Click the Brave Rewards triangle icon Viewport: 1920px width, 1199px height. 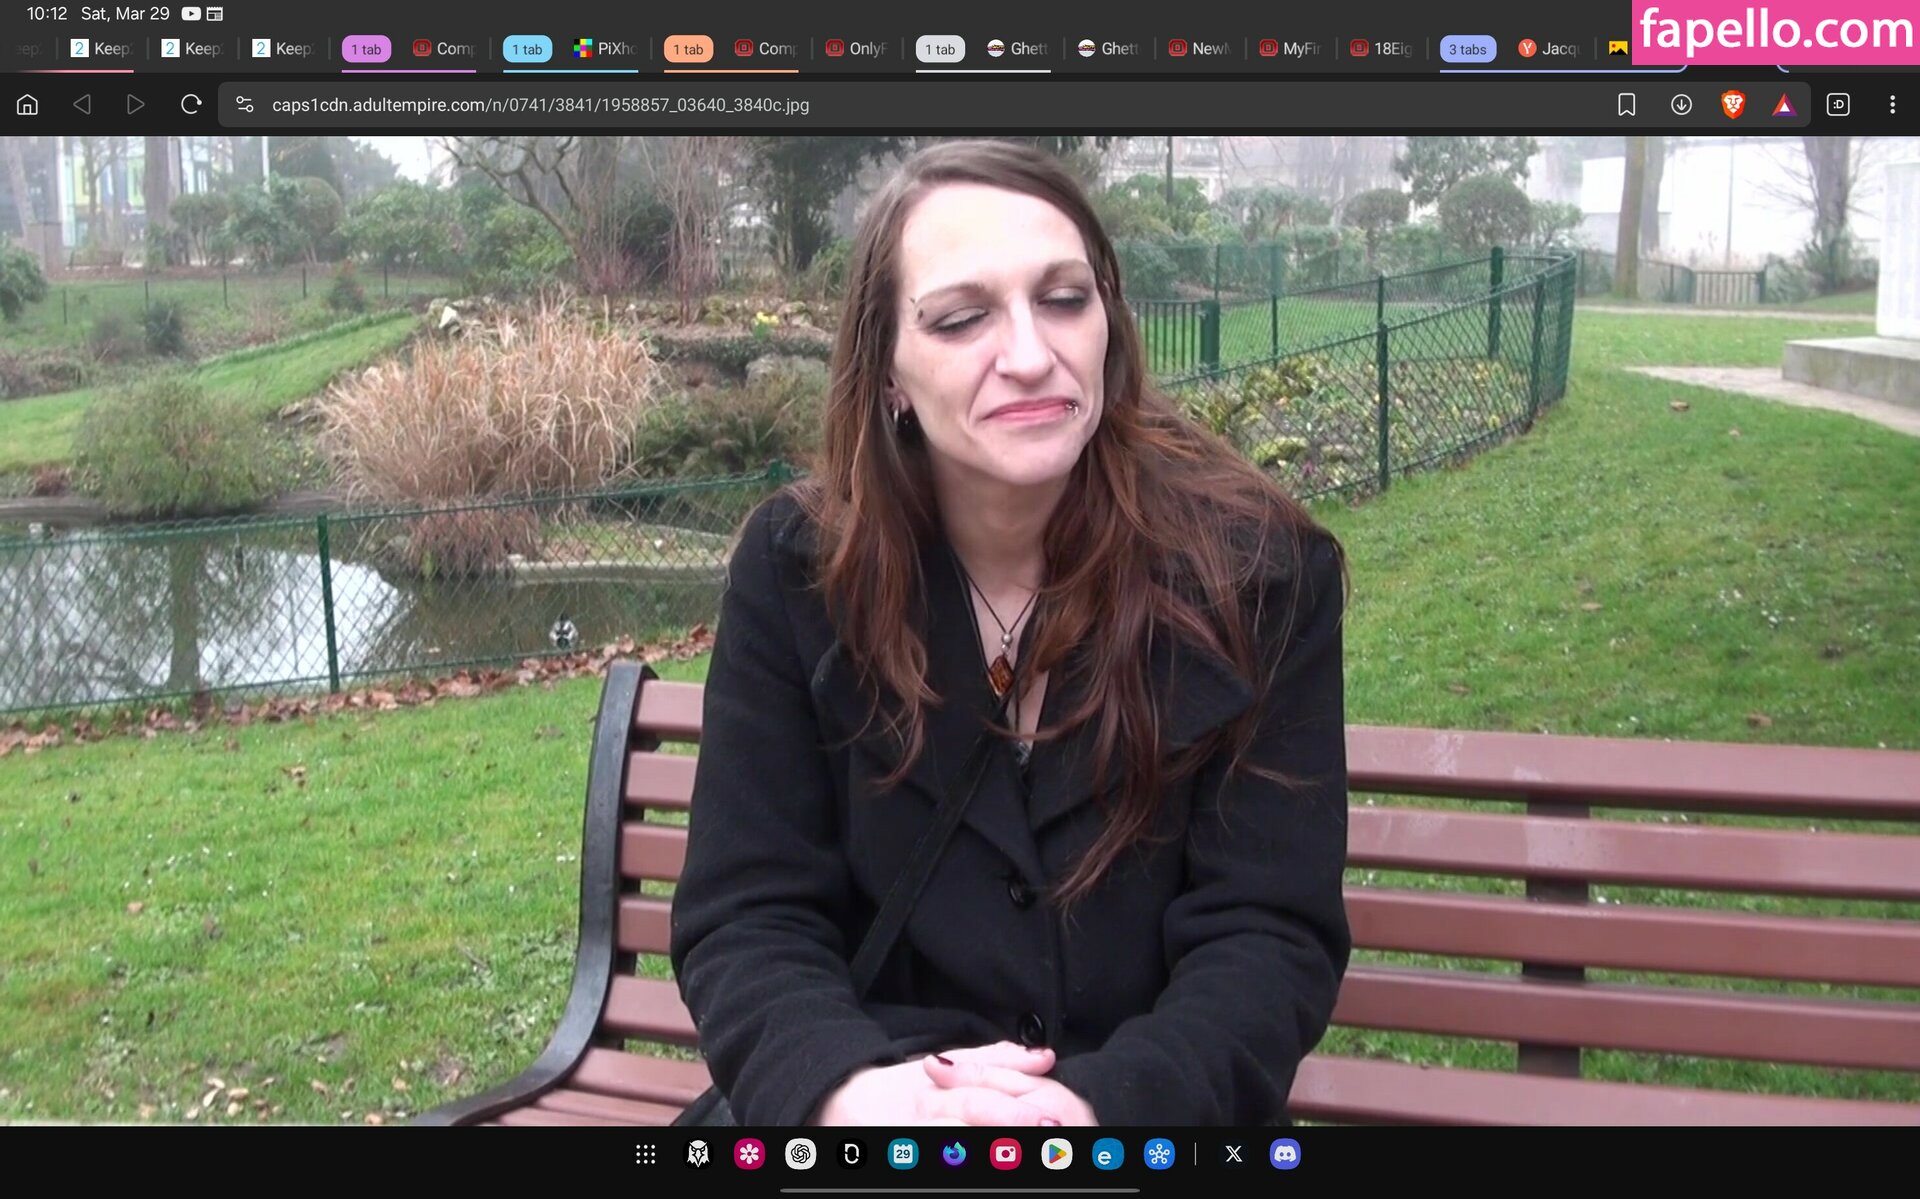click(1784, 104)
